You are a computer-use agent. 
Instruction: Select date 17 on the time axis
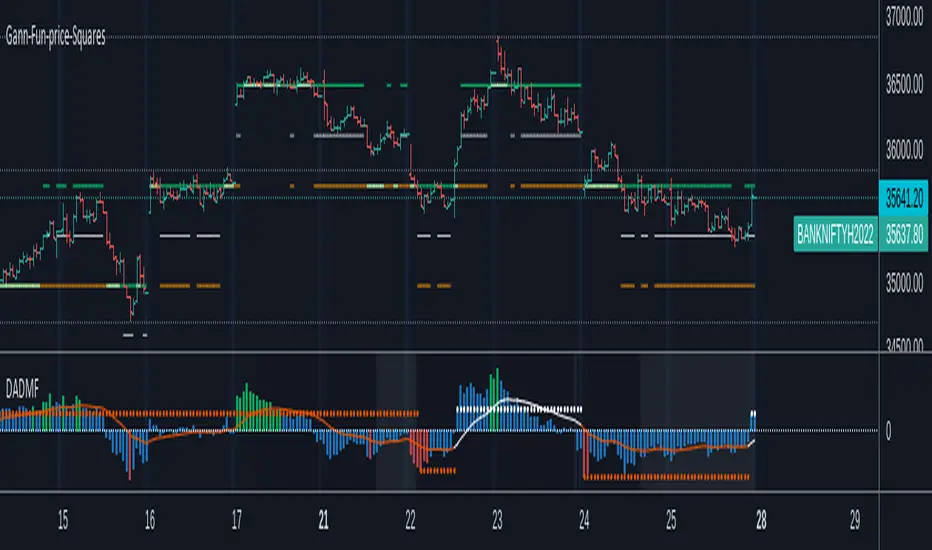pos(236,521)
